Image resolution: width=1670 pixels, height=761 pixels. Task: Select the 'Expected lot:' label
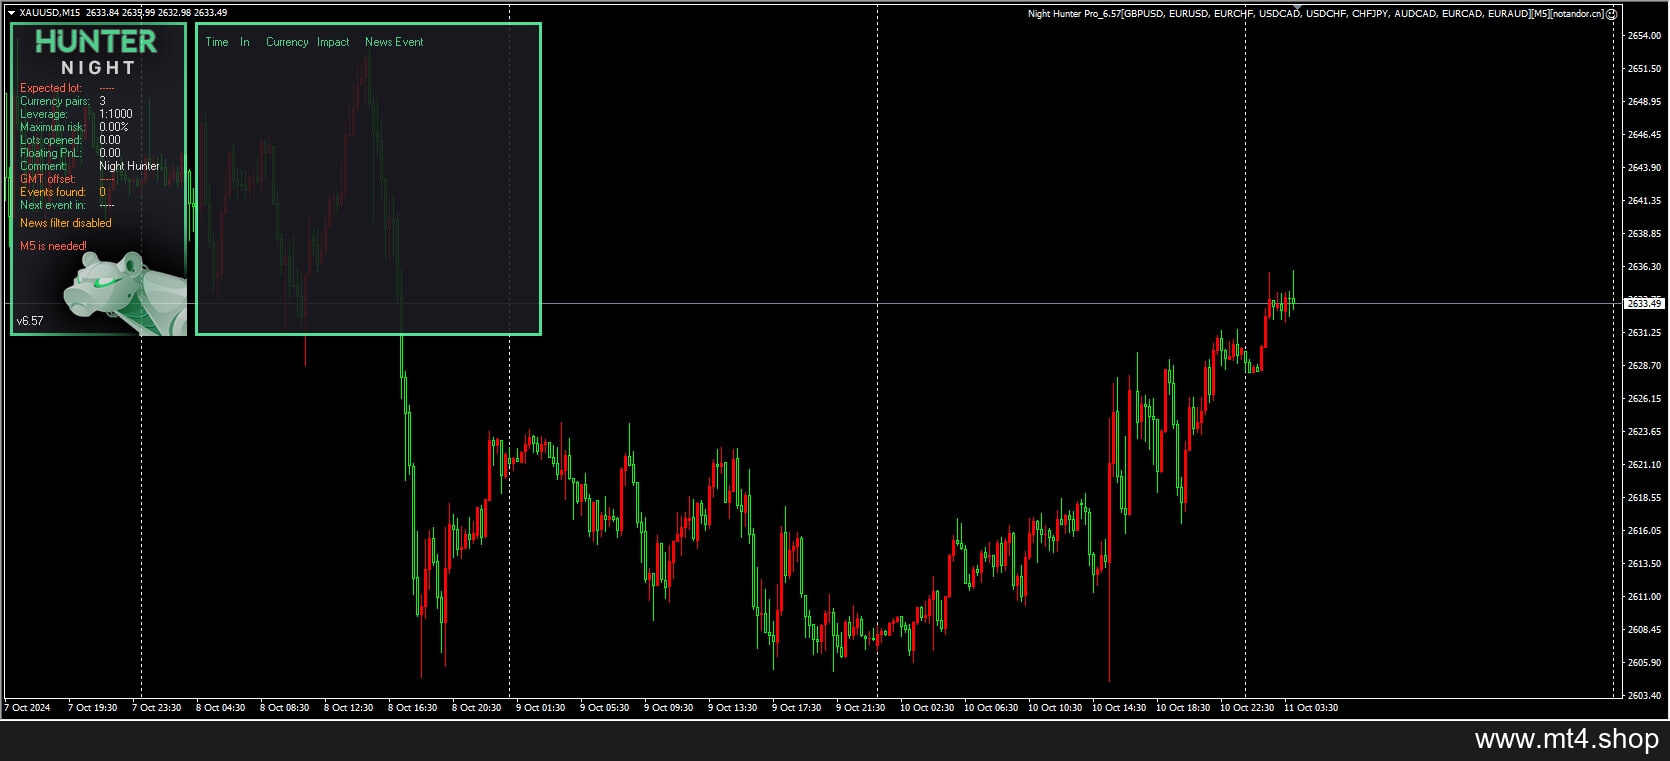51,88
